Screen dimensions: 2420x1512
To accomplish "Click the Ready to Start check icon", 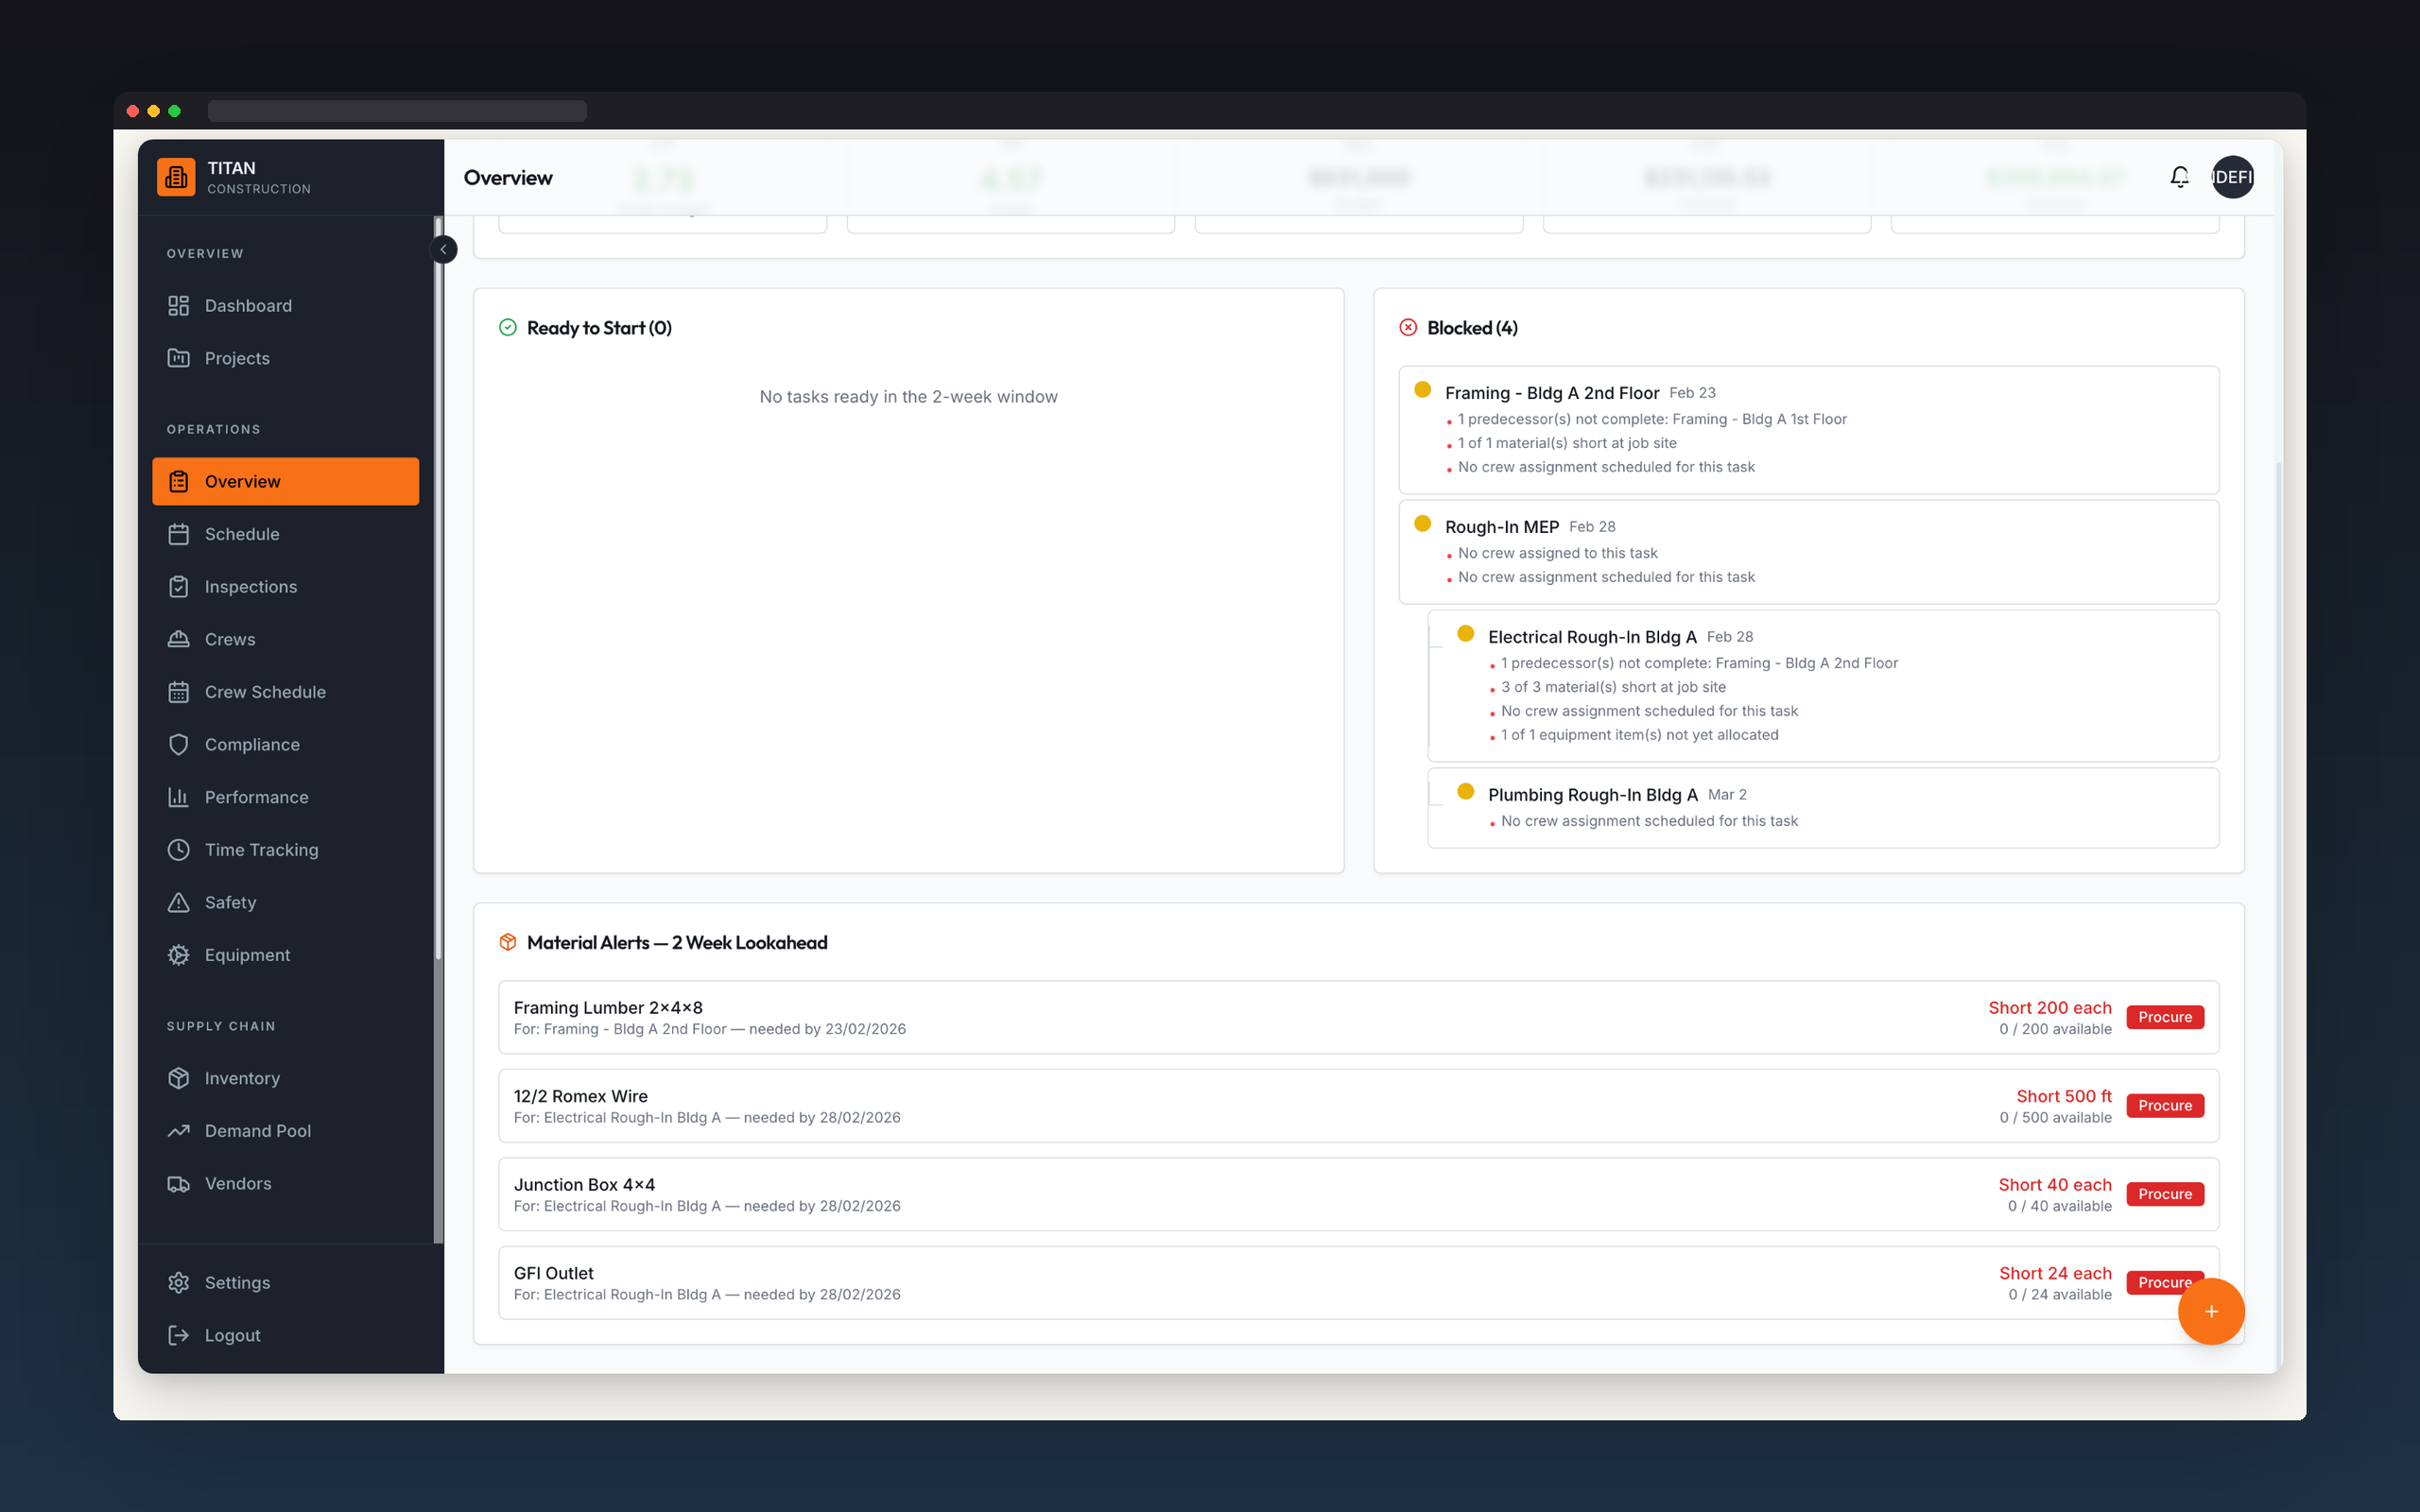I will [x=508, y=328].
